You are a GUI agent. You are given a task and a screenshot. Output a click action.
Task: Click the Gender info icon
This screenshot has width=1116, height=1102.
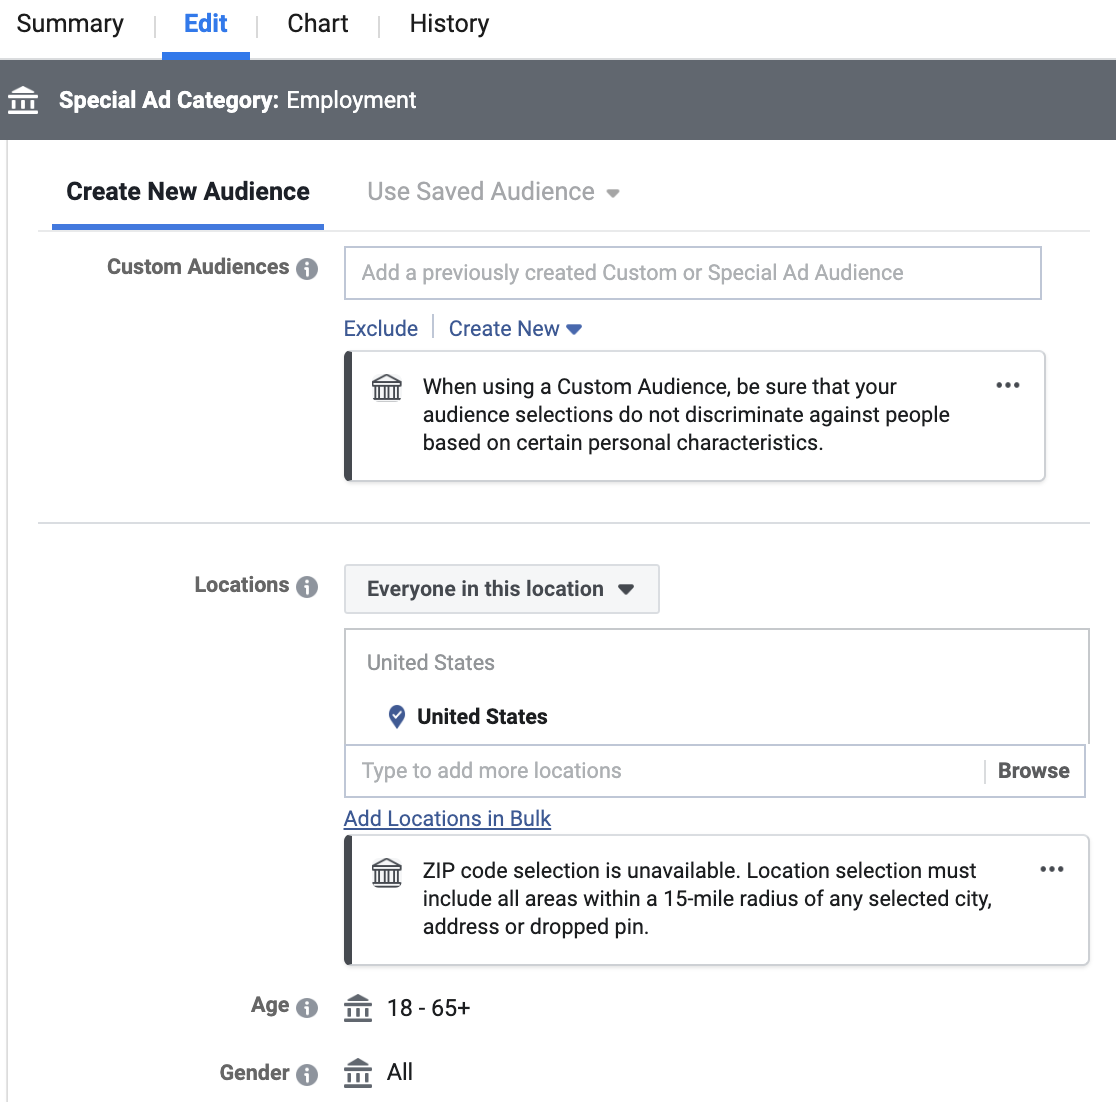(308, 1075)
